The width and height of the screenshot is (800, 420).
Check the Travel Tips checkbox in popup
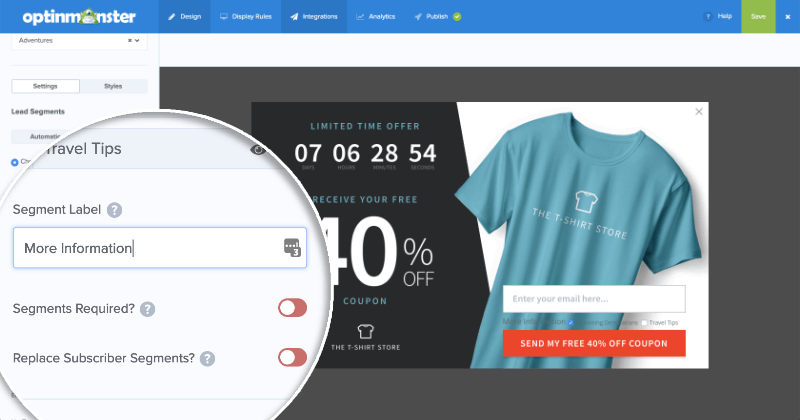(644, 323)
